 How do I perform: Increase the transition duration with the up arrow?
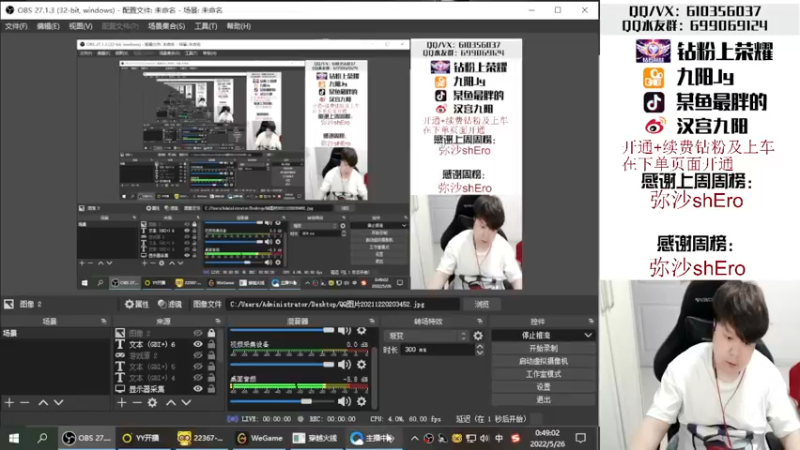pos(480,346)
